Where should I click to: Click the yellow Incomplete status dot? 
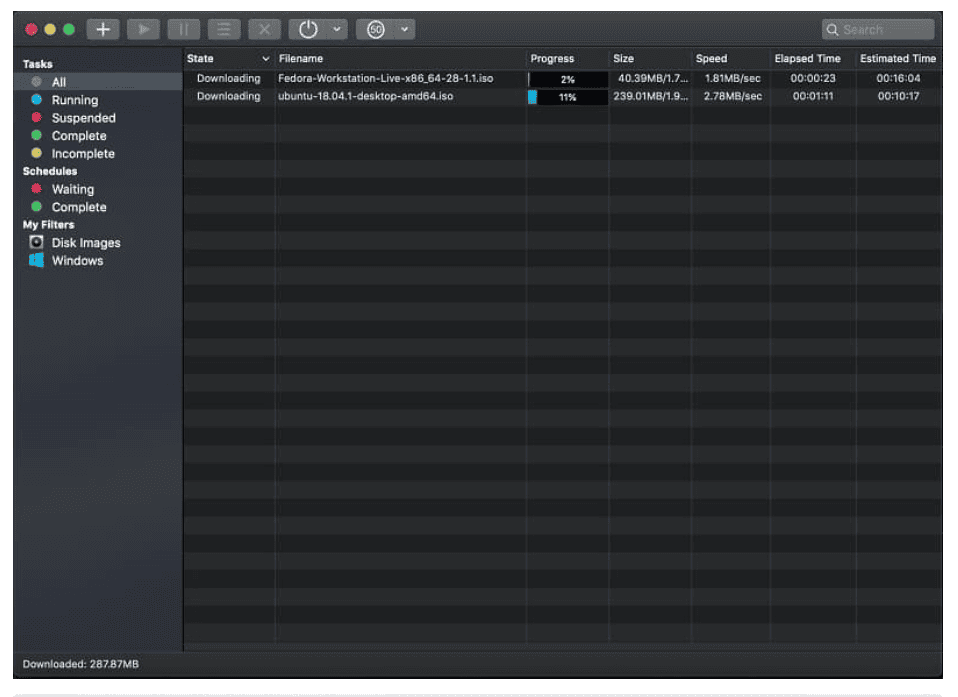(x=37, y=153)
